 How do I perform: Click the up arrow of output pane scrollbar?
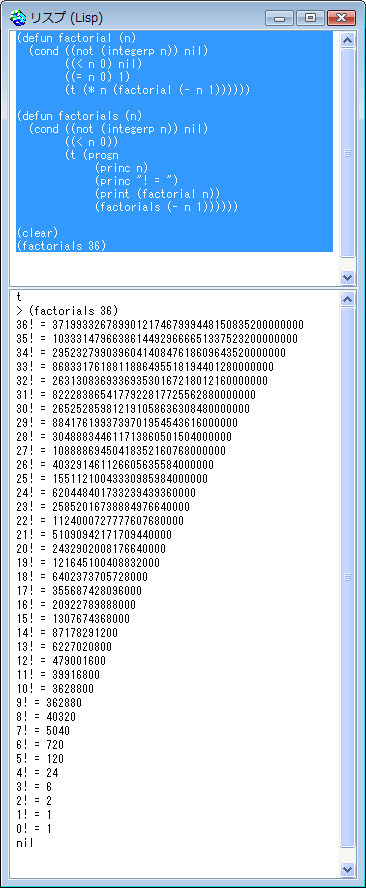pyautogui.click(x=348, y=299)
